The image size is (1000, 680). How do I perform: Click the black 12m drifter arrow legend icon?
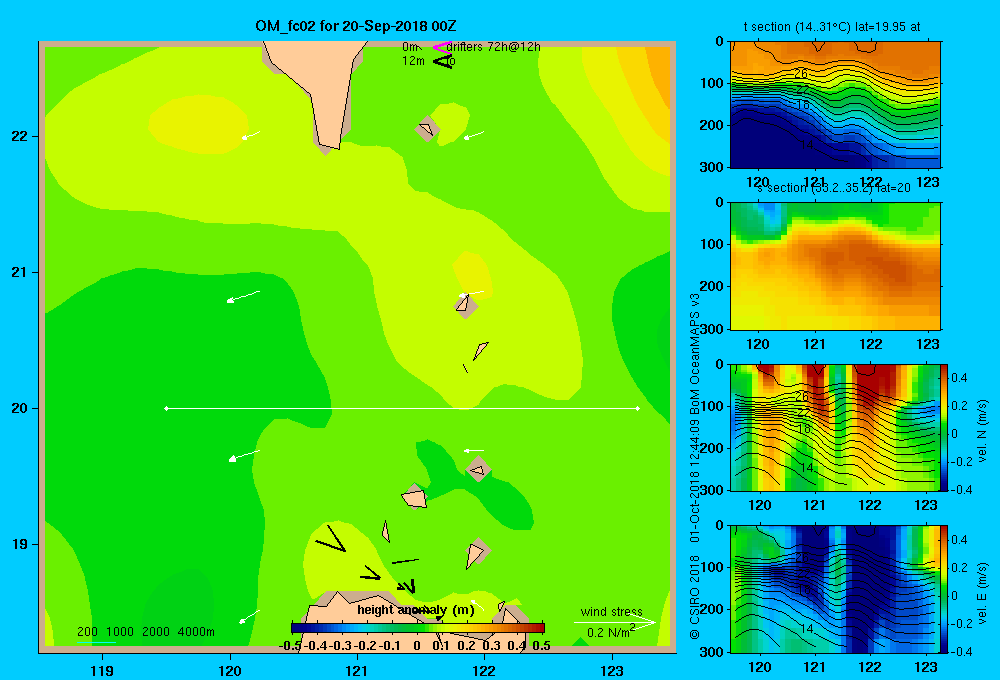coord(443,62)
